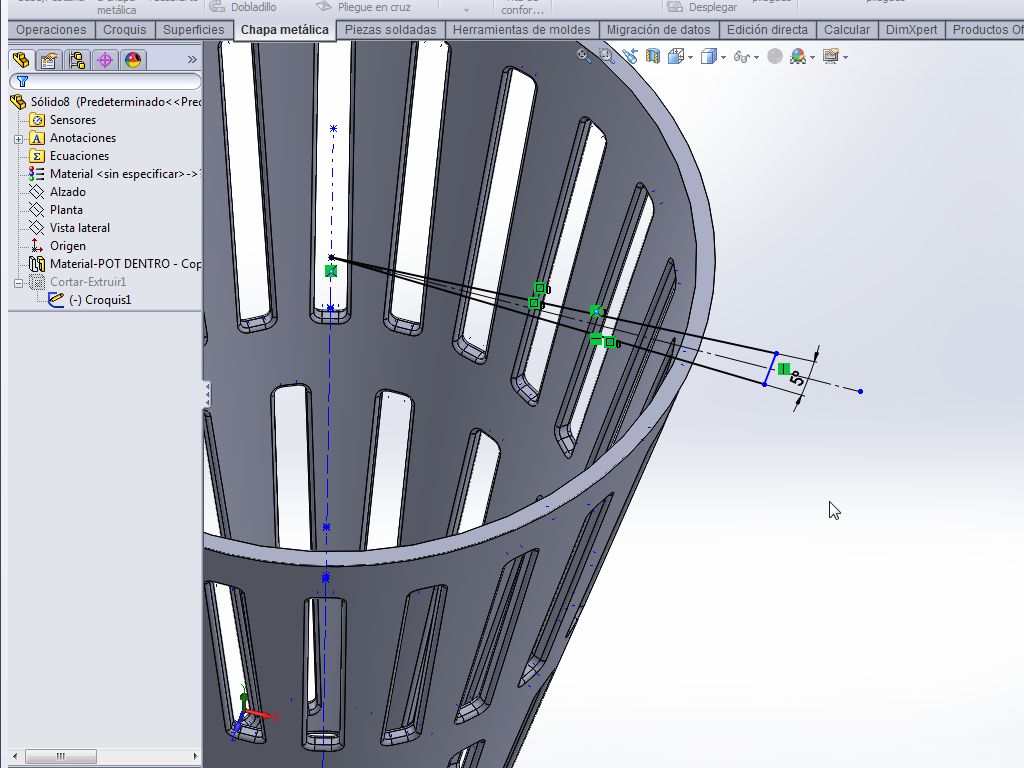Select (-) Croquis1 sketch
The height and width of the screenshot is (768, 1024).
[100, 300]
